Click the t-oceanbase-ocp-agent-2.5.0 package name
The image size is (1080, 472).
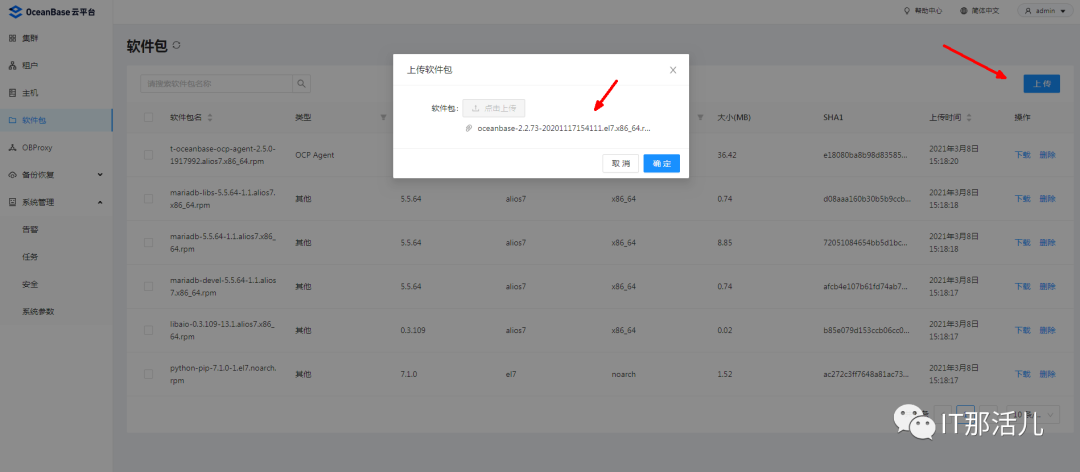222,155
